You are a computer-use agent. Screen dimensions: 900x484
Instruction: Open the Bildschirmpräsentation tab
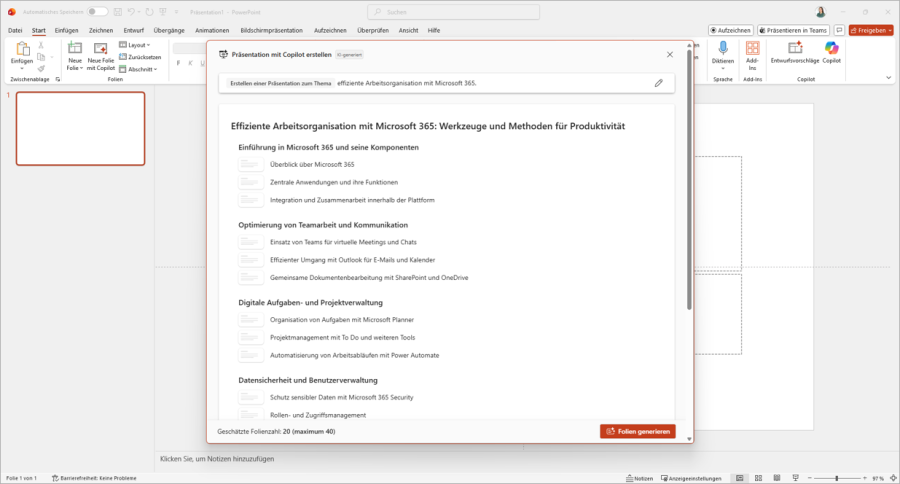coord(271,30)
